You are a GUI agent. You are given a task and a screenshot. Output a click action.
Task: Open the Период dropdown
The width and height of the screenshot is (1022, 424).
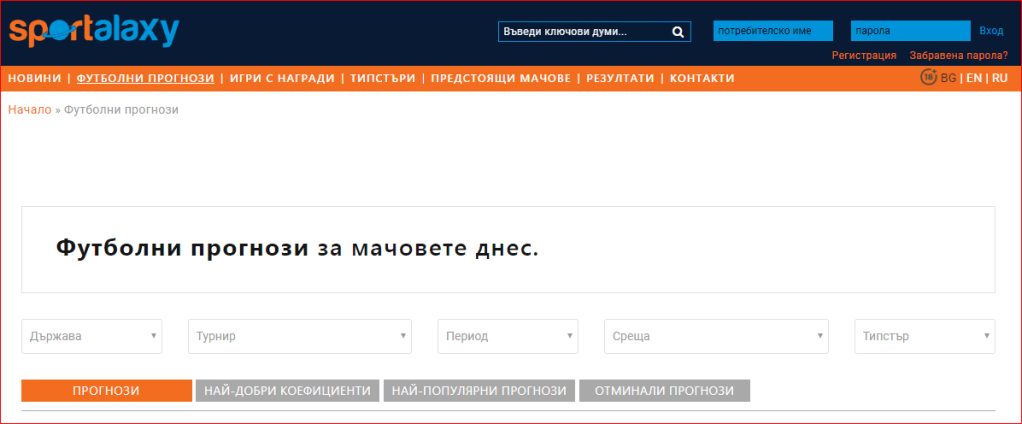[x=508, y=336]
